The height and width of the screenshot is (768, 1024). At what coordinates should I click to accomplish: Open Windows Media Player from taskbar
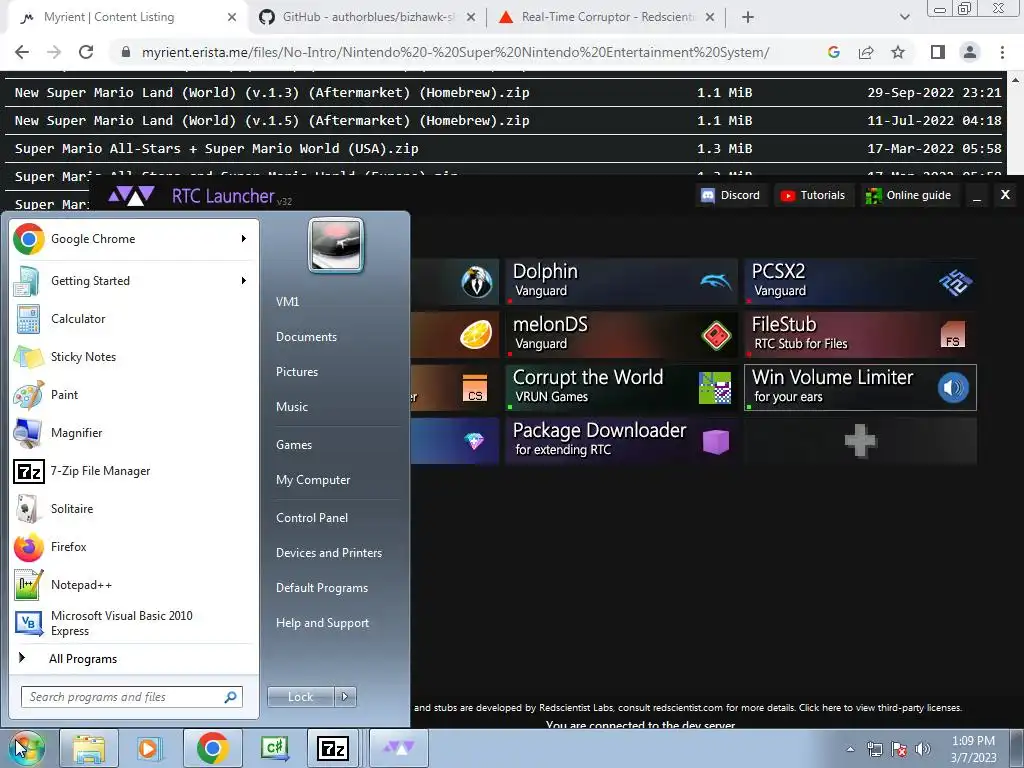click(x=148, y=748)
